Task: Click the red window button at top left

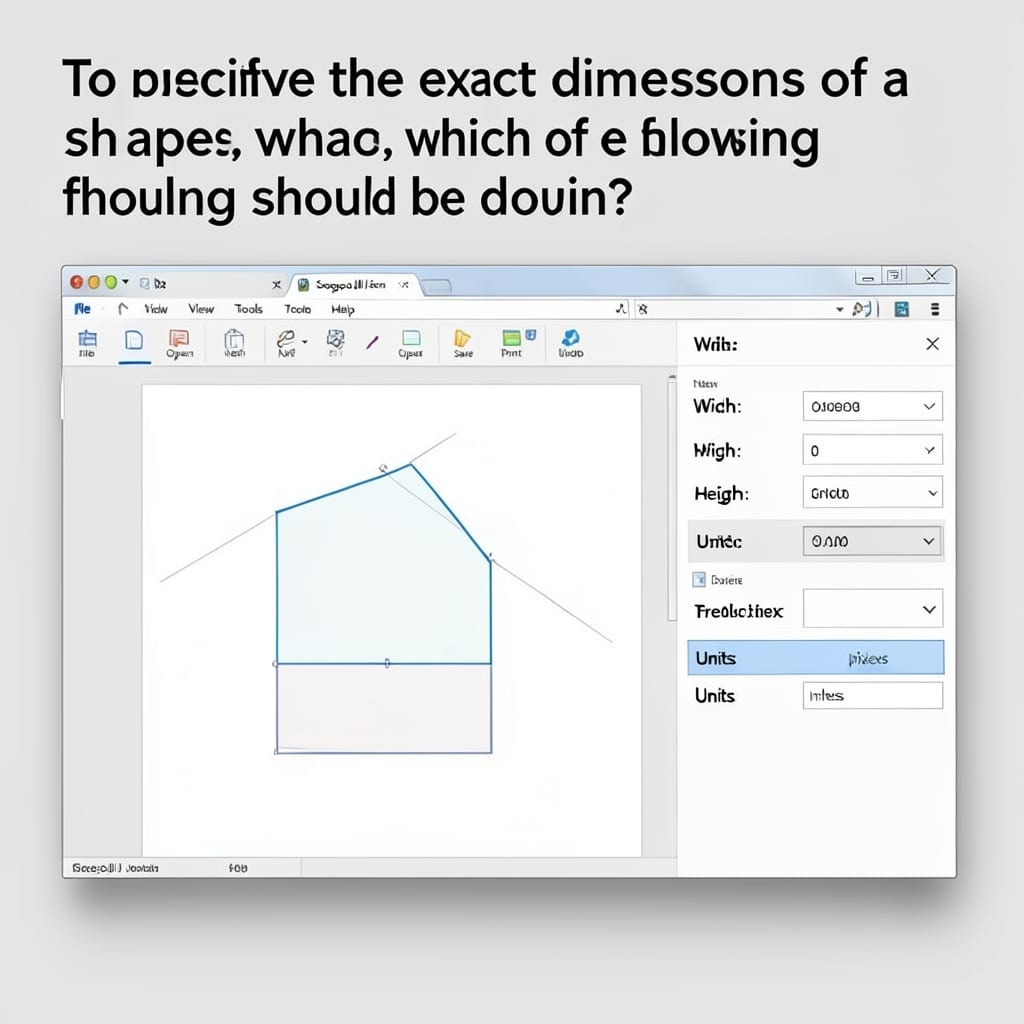Action: [x=76, y=282]
